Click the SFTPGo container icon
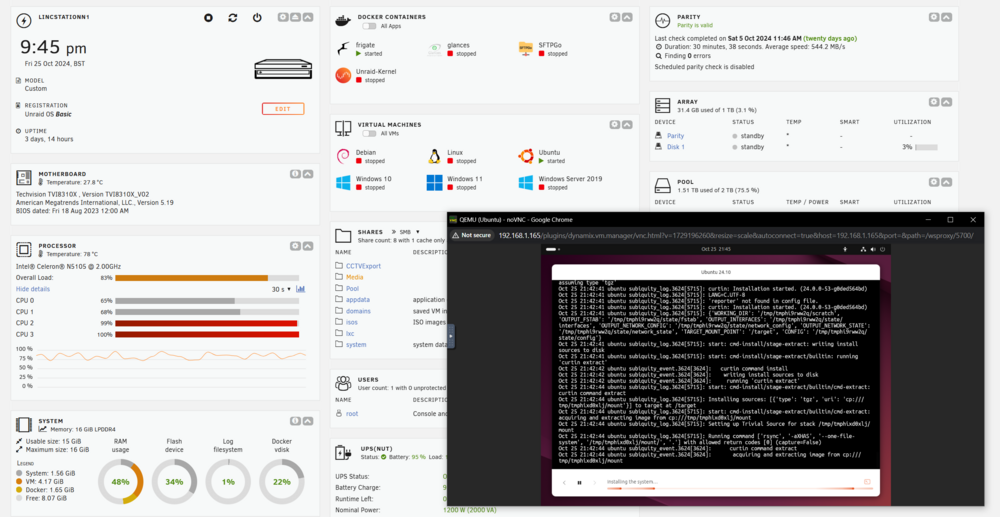This screenshot has width=1000, height=517. tap(526, 49)
